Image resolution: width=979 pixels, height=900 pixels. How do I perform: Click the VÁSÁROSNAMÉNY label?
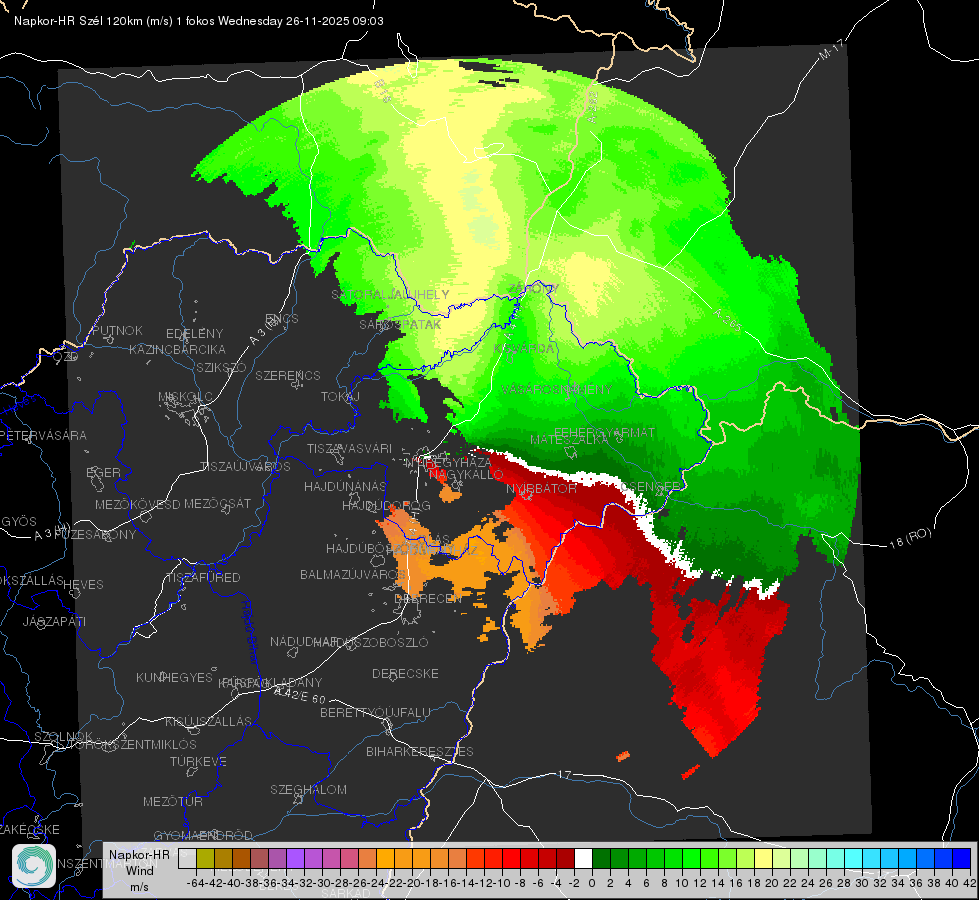556,389
